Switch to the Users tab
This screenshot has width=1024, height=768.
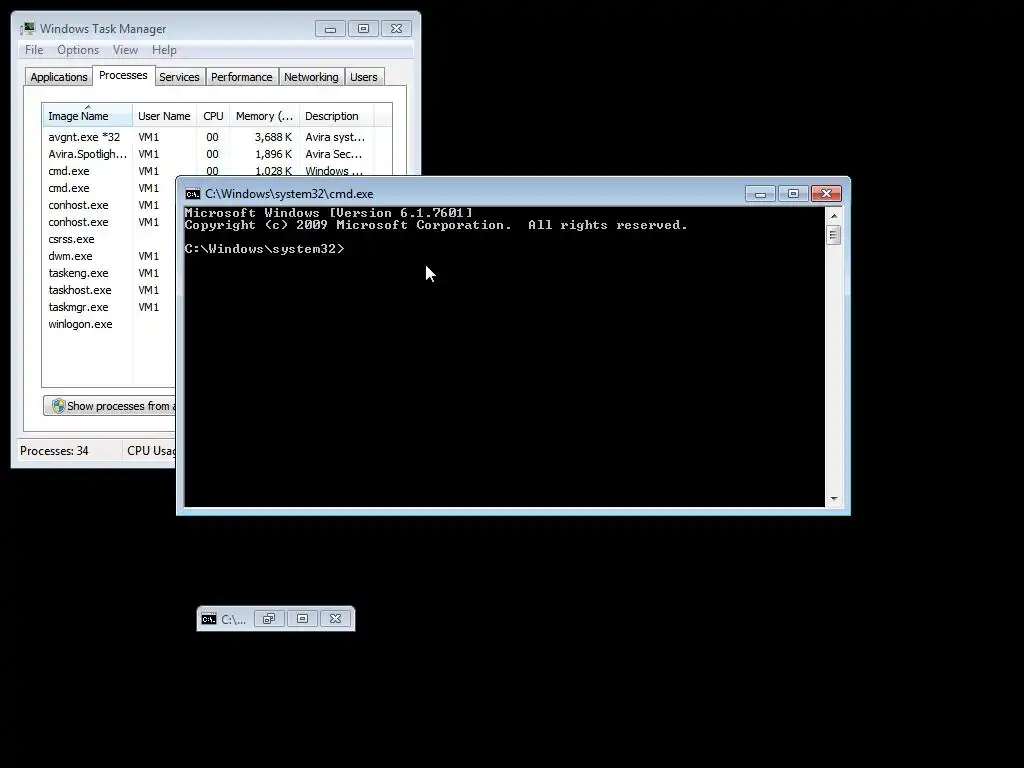(364, 77)
